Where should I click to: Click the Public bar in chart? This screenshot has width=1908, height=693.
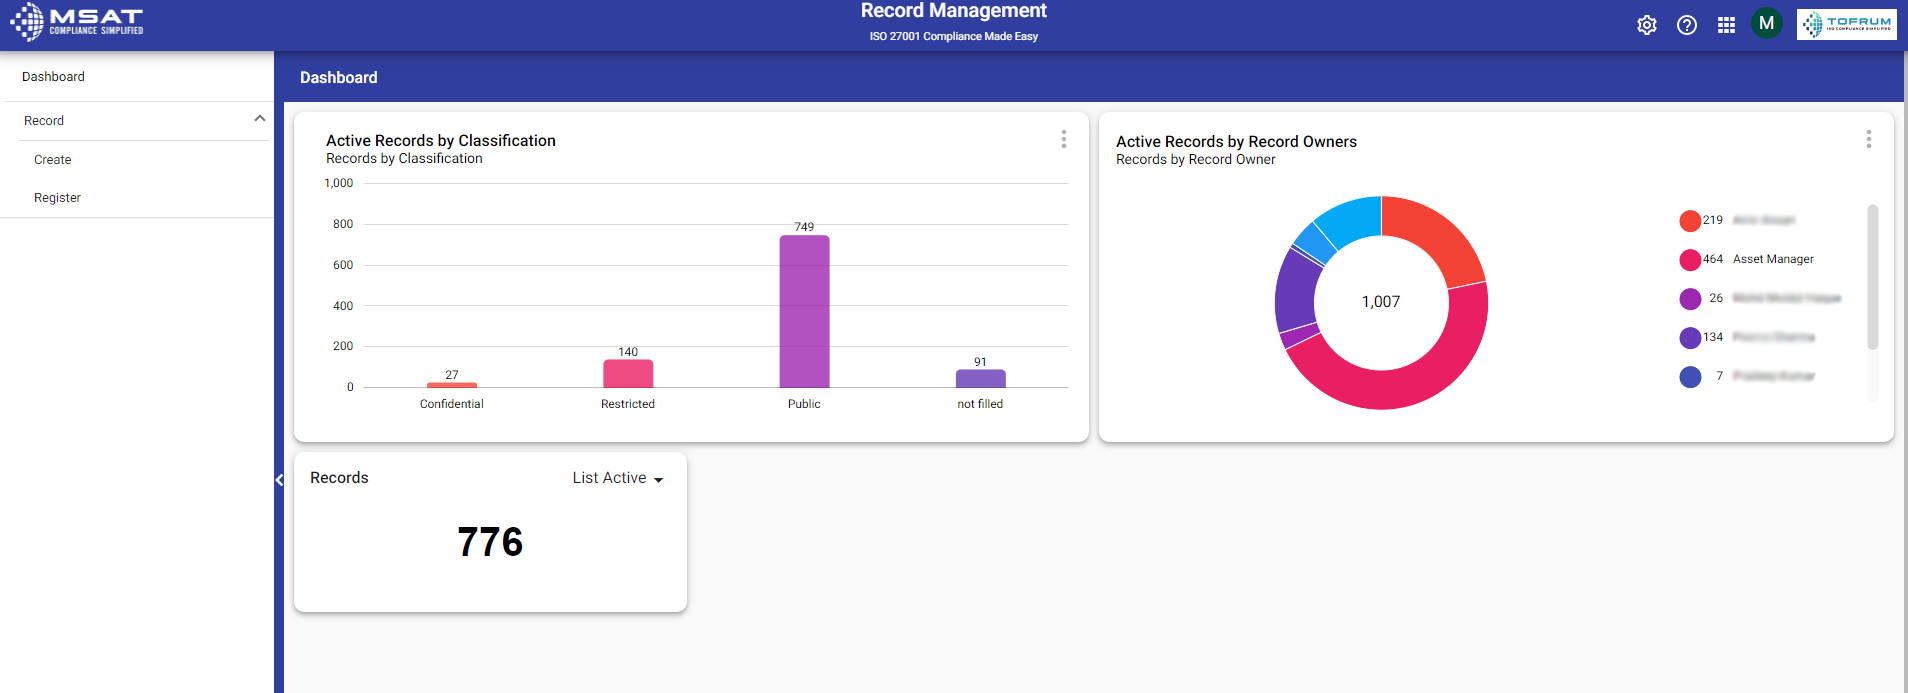click(804, 311)
